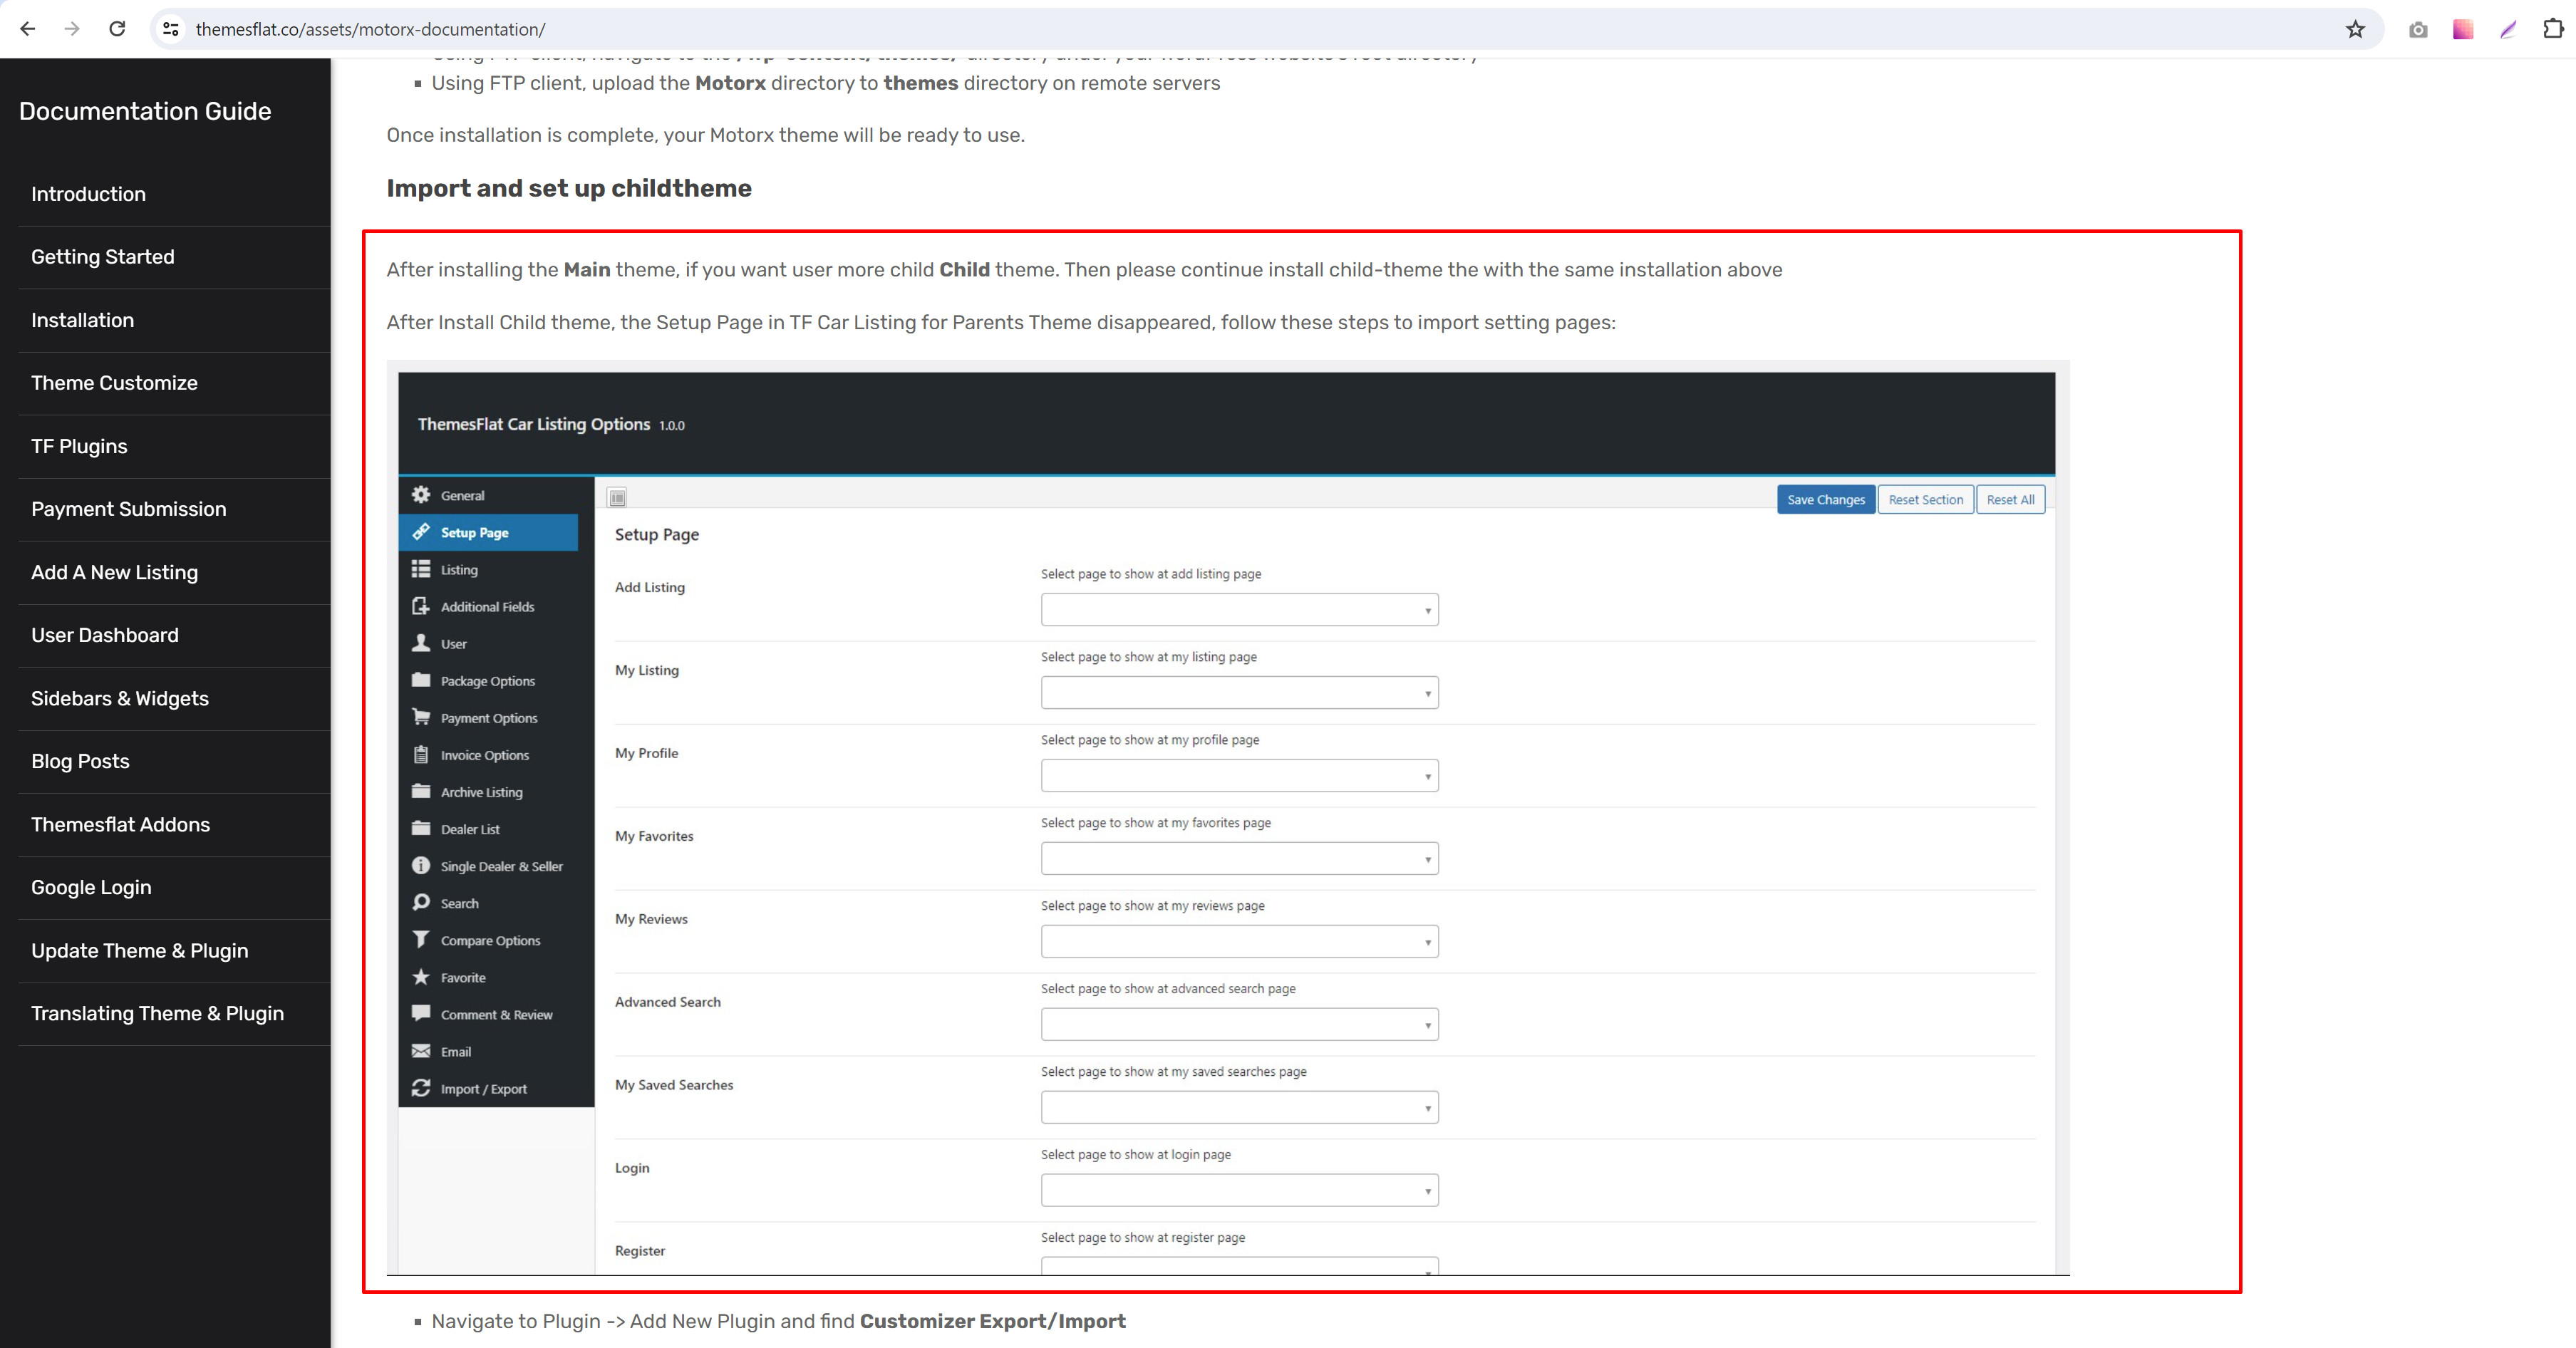Open Add A New Listing section

(114, 572)
